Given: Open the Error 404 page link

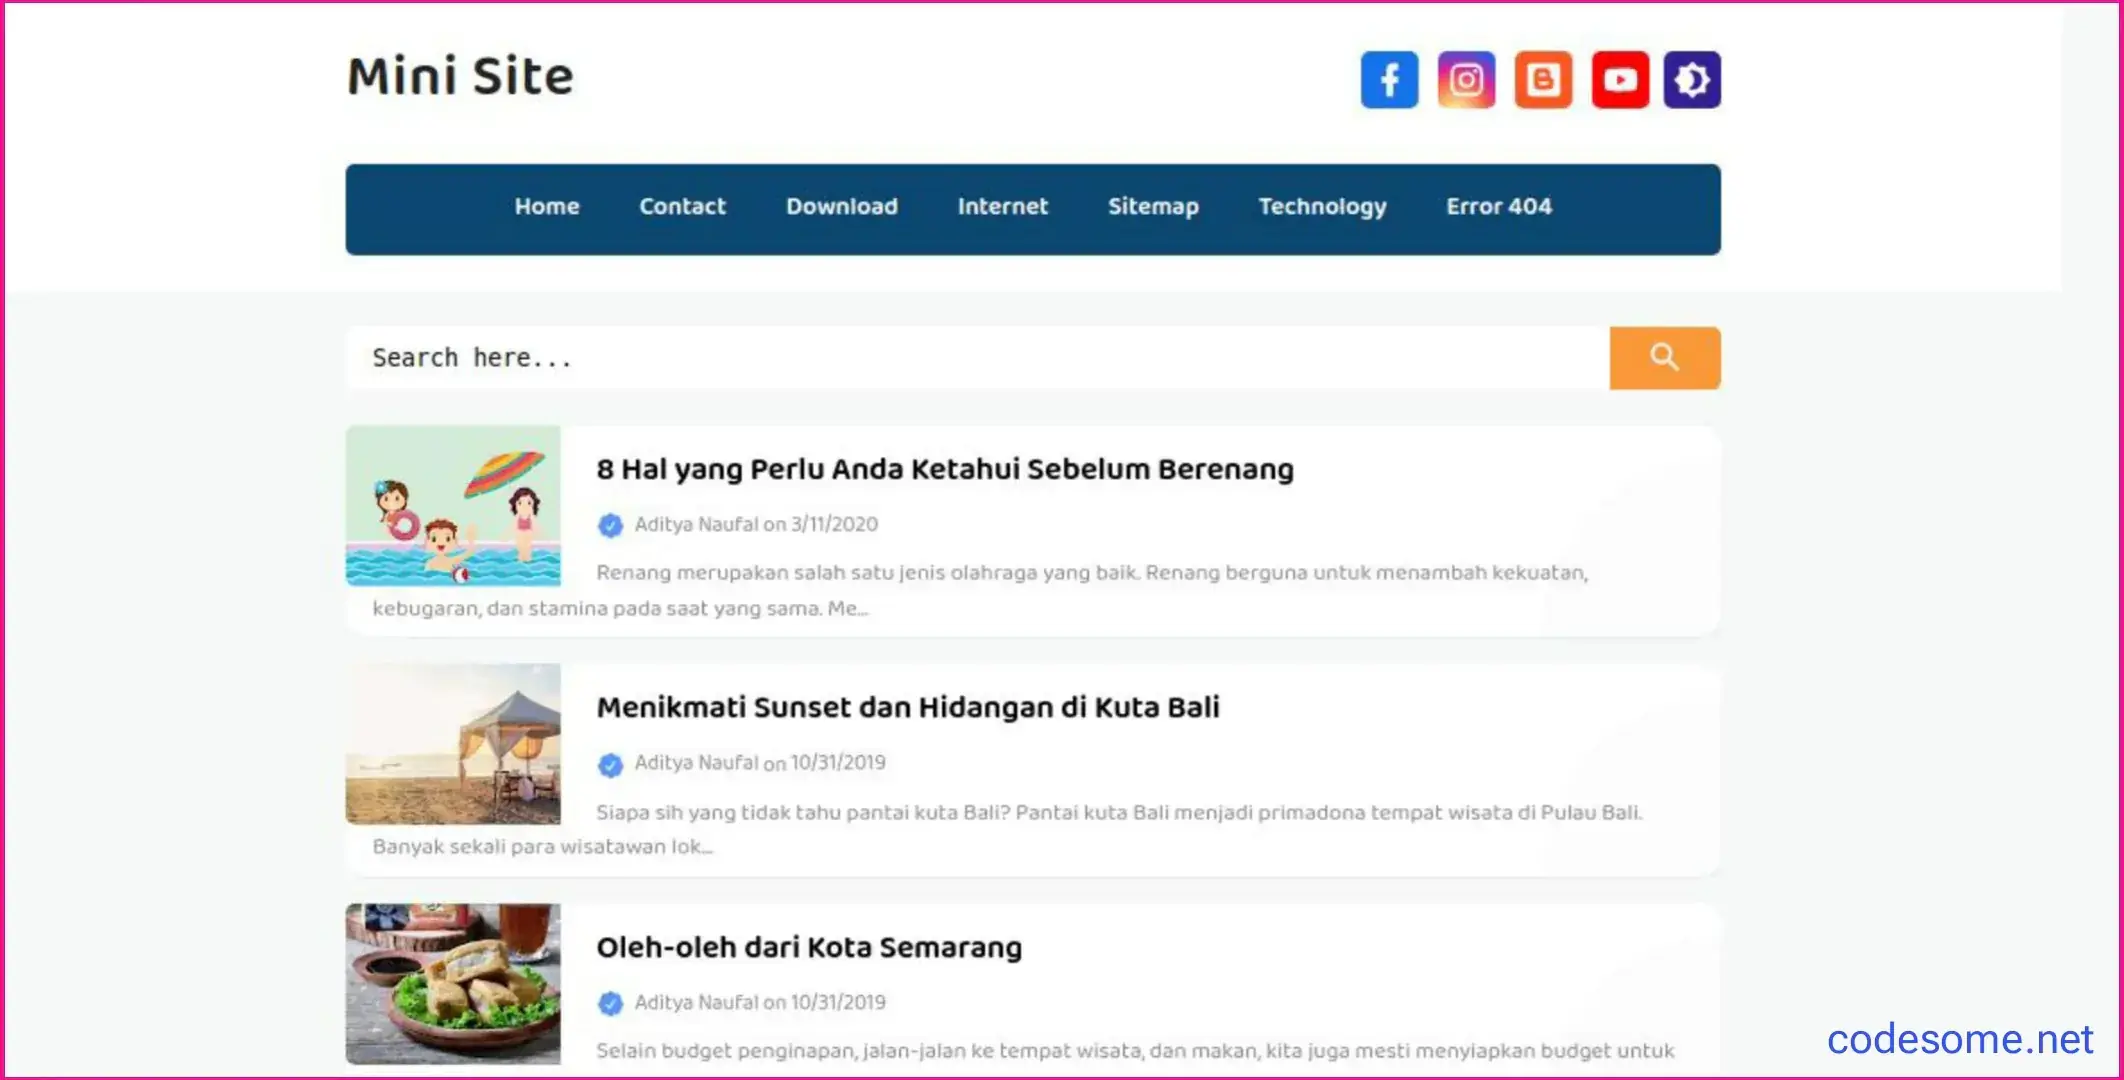Looking at the screenshot, I should [1498, 207].
